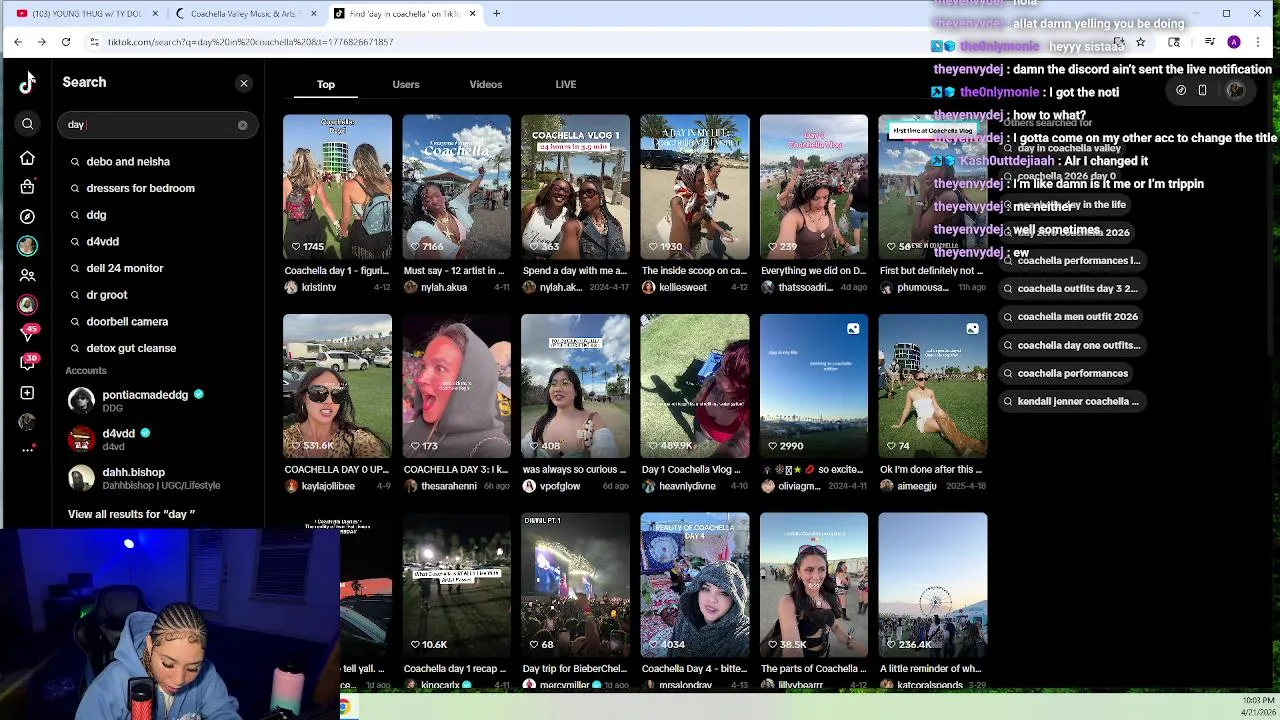Choose suggestion 'debo and nelsha'
Screen dimensions: 1280x720
[160, 161]
